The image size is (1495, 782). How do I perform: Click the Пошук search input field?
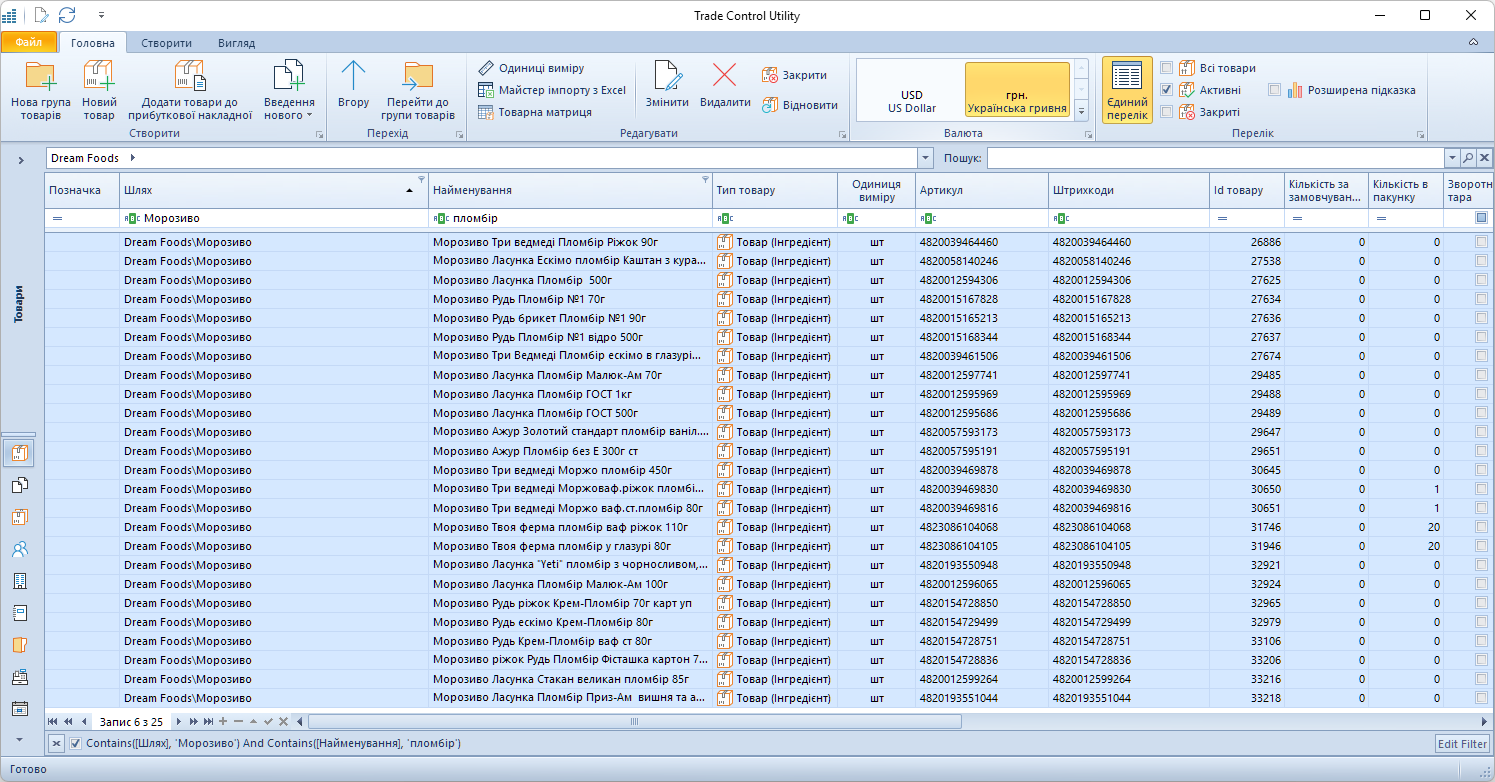click(1215, 158)
